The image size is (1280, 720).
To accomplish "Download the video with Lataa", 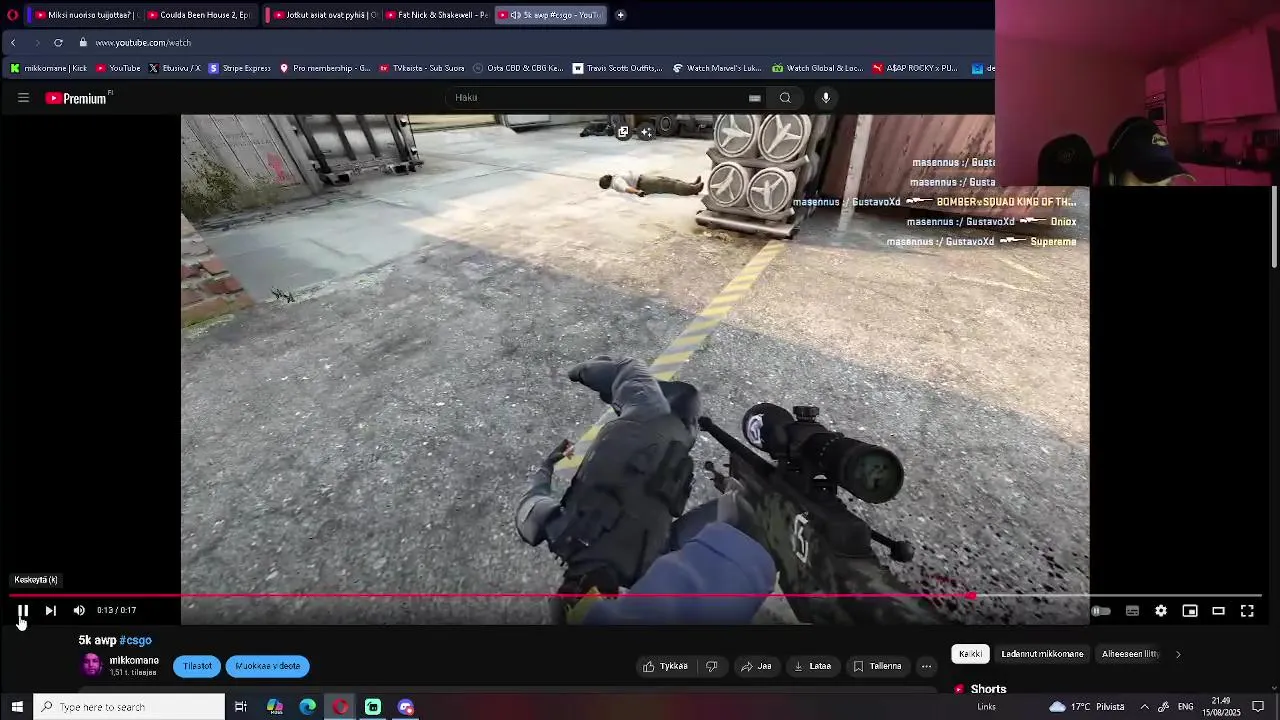I will click(812, 666).
